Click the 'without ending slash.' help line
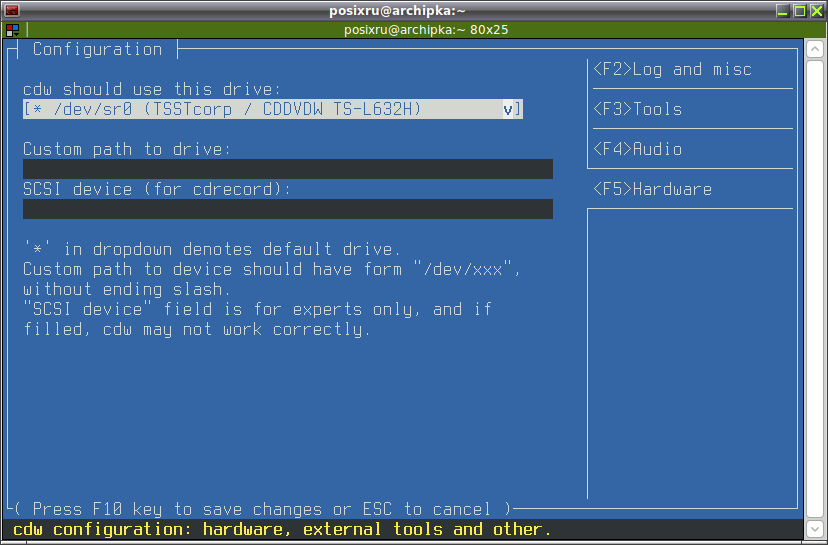 pyautogui.click(x=127, y=289)
